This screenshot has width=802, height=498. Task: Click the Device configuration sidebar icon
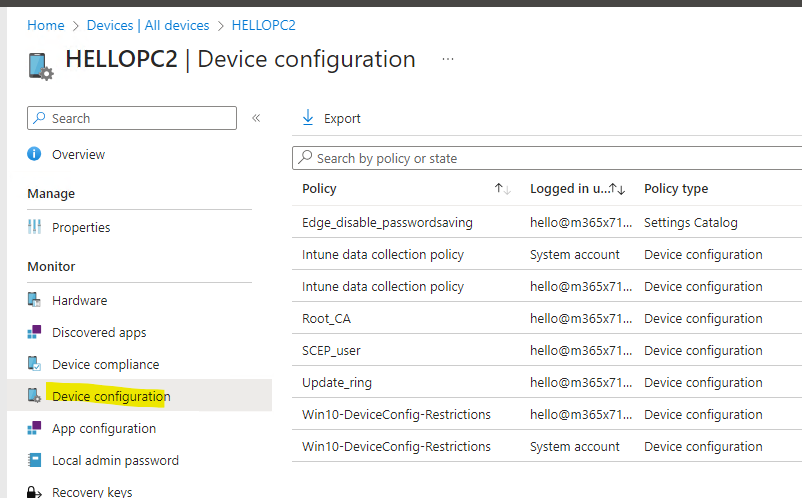click(34, 395)
